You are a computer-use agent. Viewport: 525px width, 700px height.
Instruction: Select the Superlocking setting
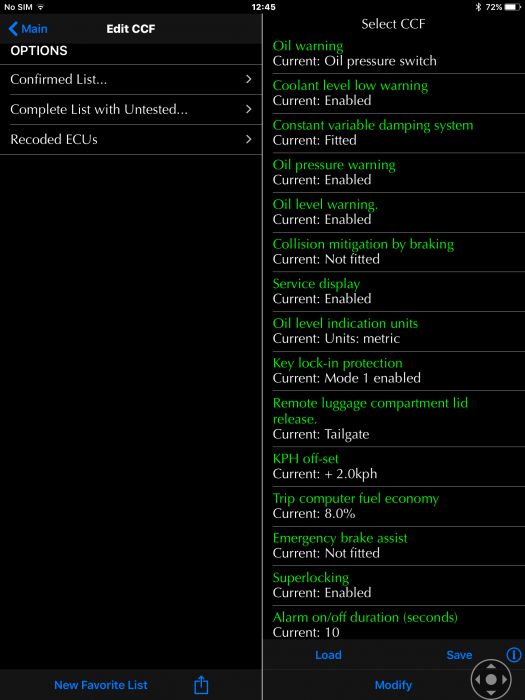399,585
